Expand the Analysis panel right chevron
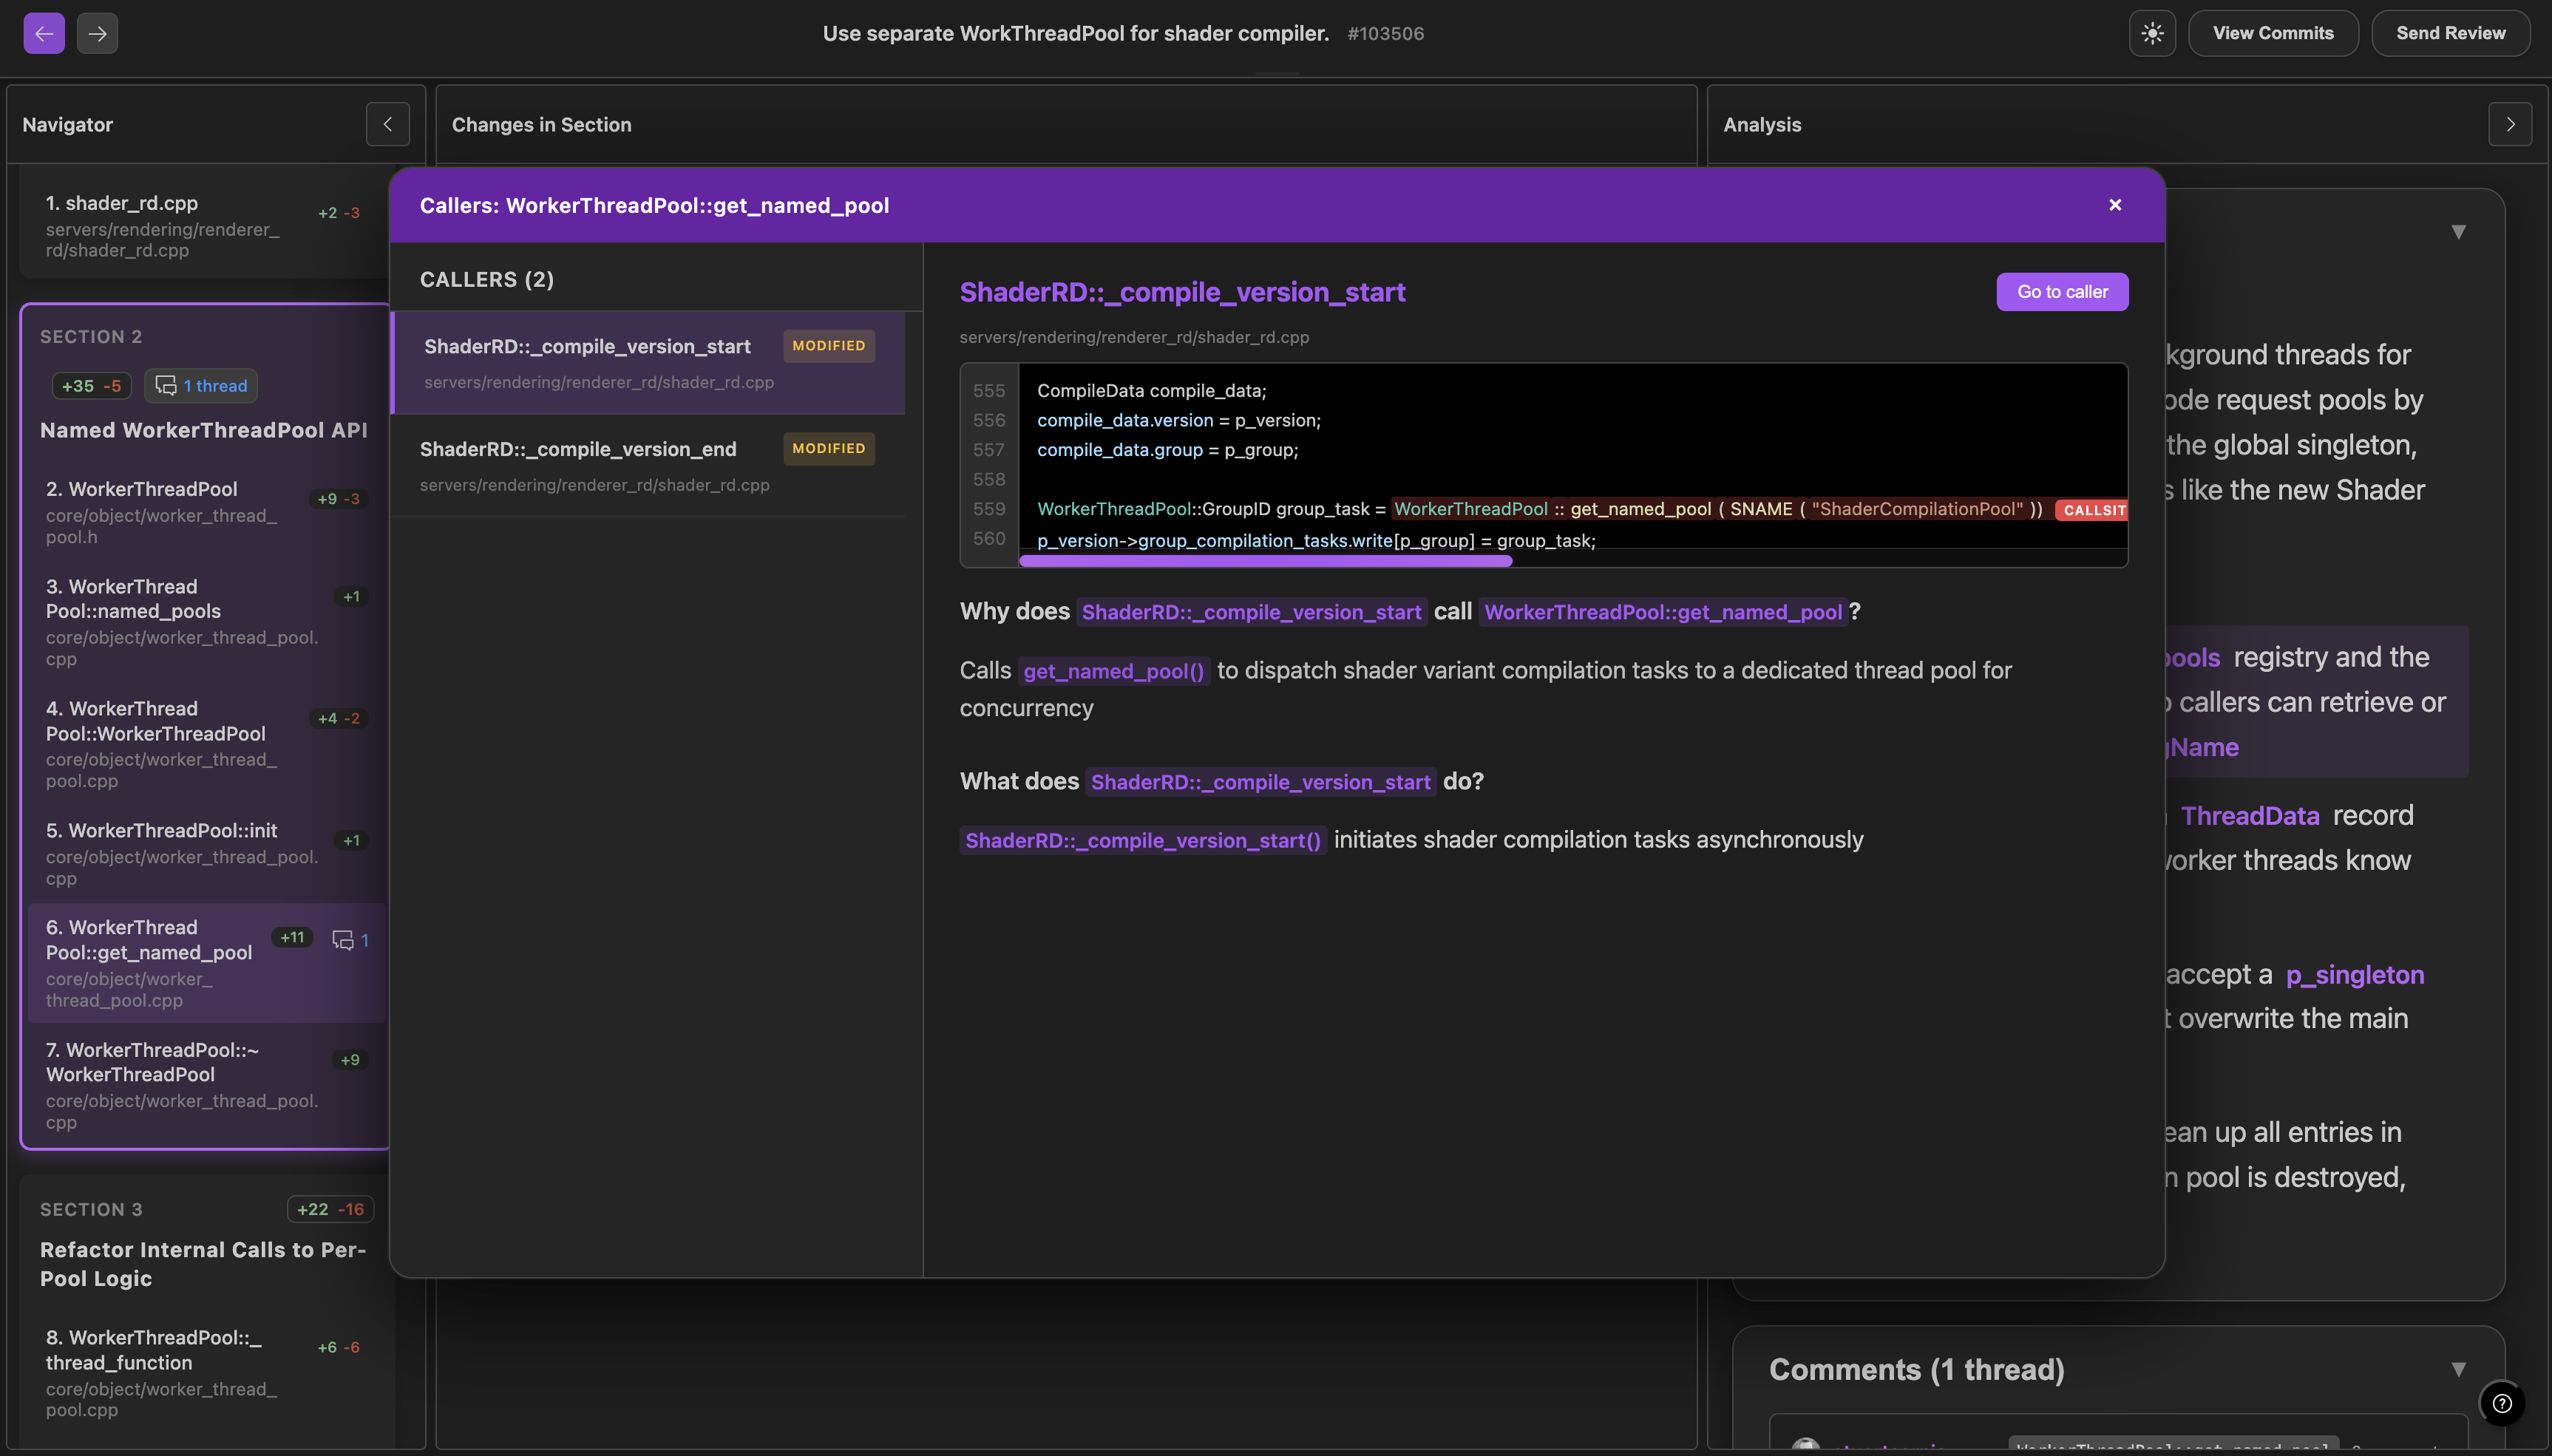This screenshot has width=2552, height=1456. 2509,124
